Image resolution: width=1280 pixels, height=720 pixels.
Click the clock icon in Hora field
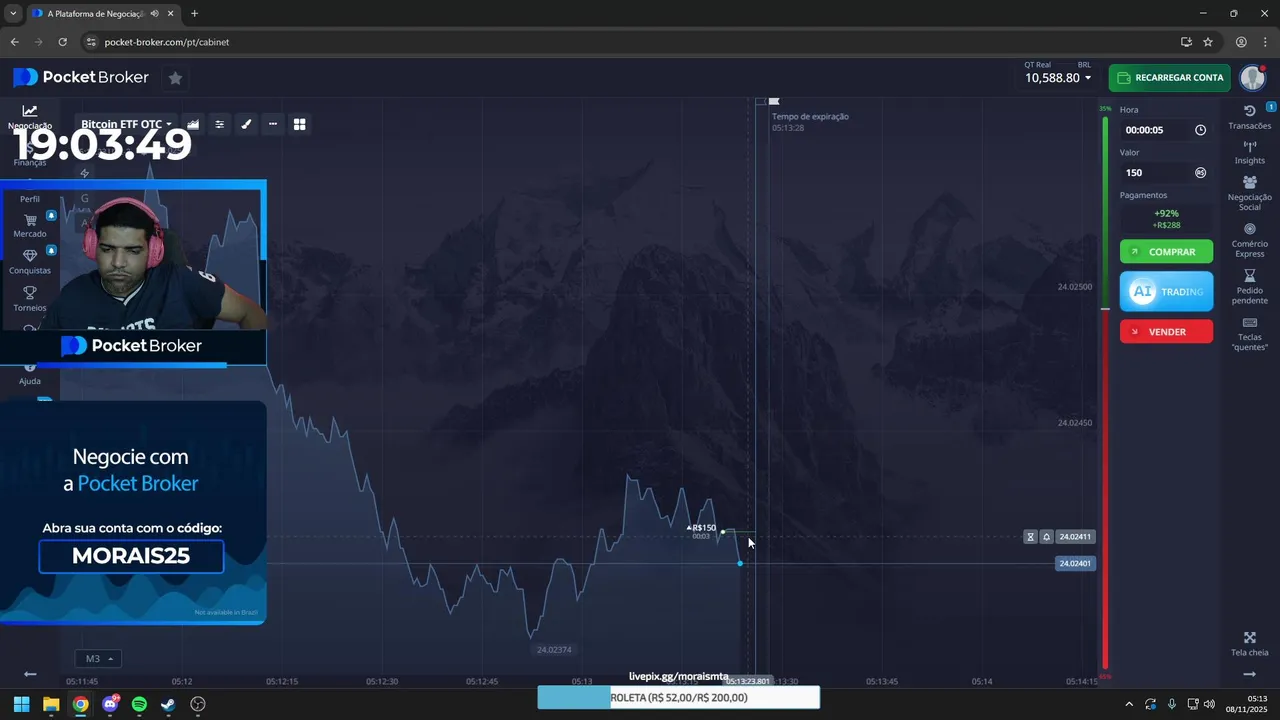pos(1200,130)
